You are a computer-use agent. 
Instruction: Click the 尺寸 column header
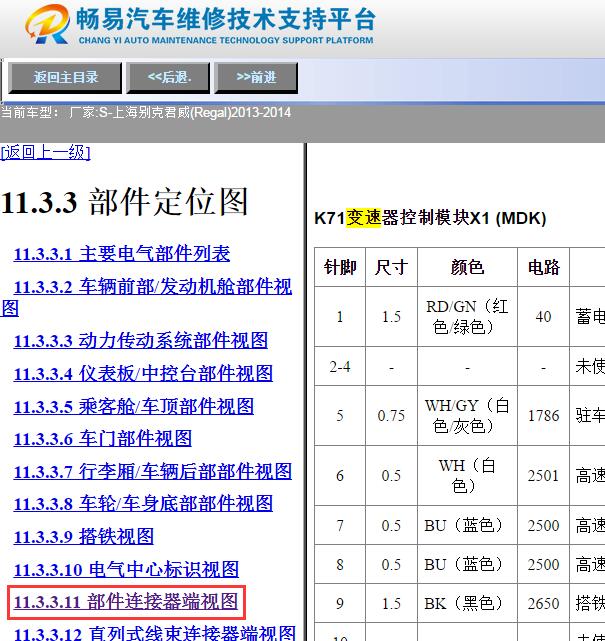click(x=391, y=267)
